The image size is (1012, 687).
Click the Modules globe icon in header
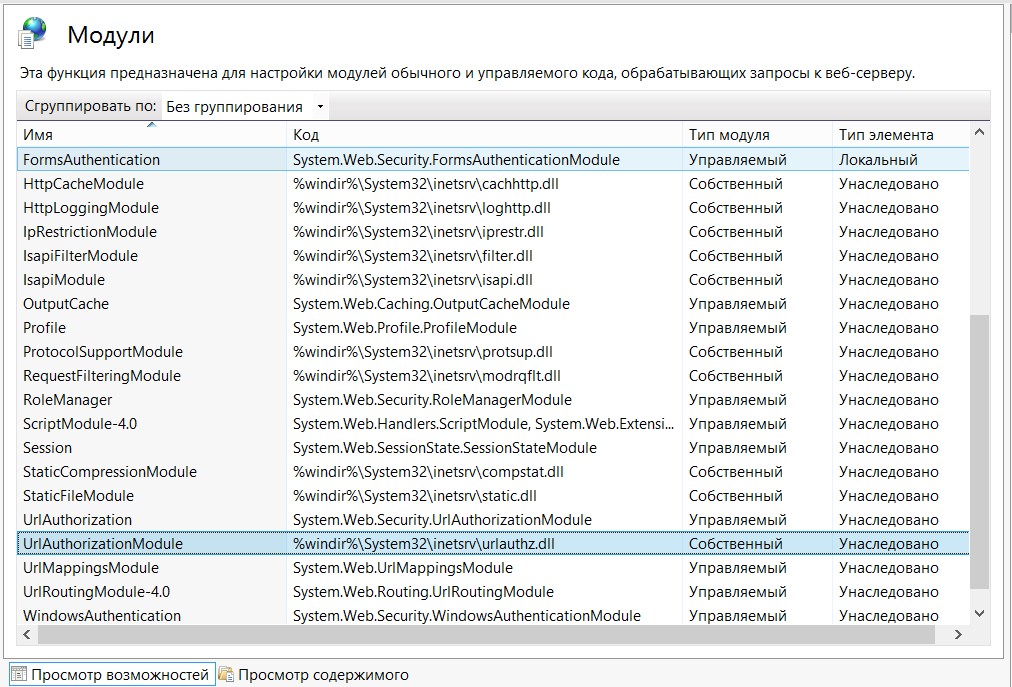[x=33, y=33]
